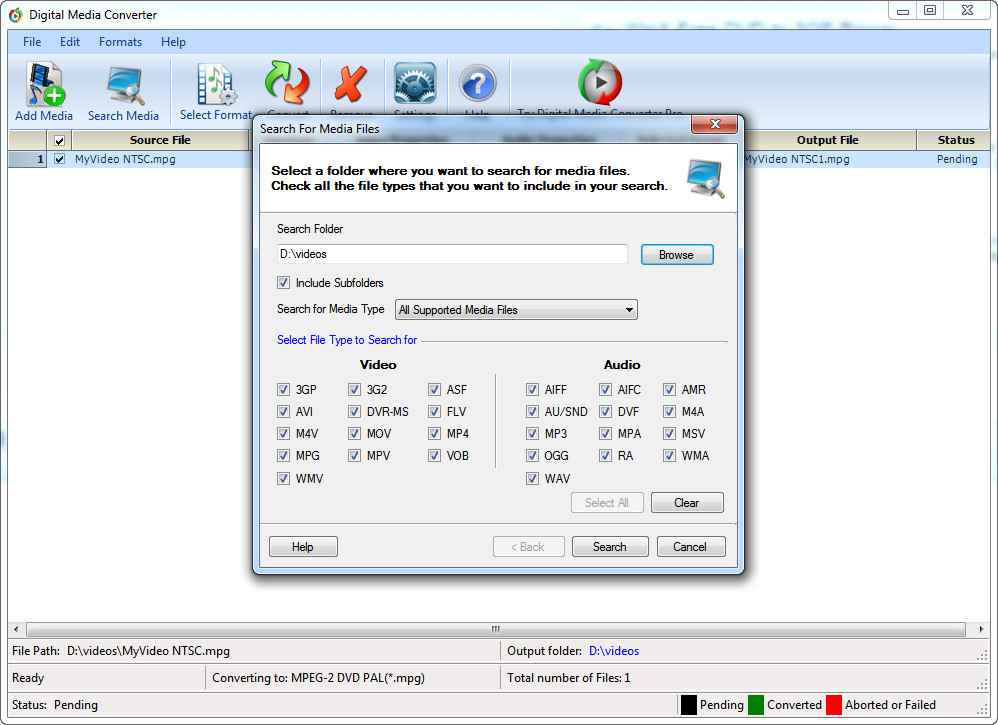Toggle the M4A audio checkbox
Image resolution: width=998 pixels, height=725 pixels.
(669, 412)
